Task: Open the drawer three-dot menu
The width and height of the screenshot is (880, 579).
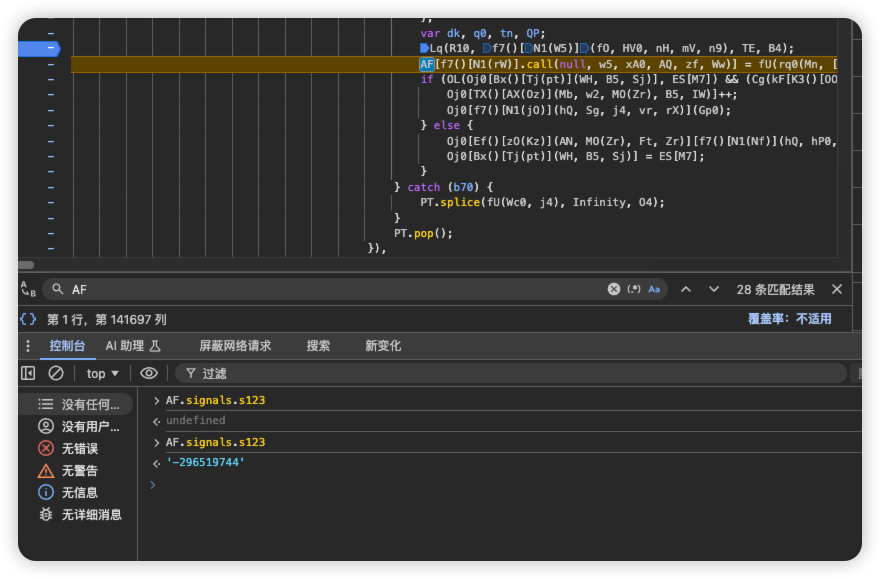Action: tap(28, 346)
